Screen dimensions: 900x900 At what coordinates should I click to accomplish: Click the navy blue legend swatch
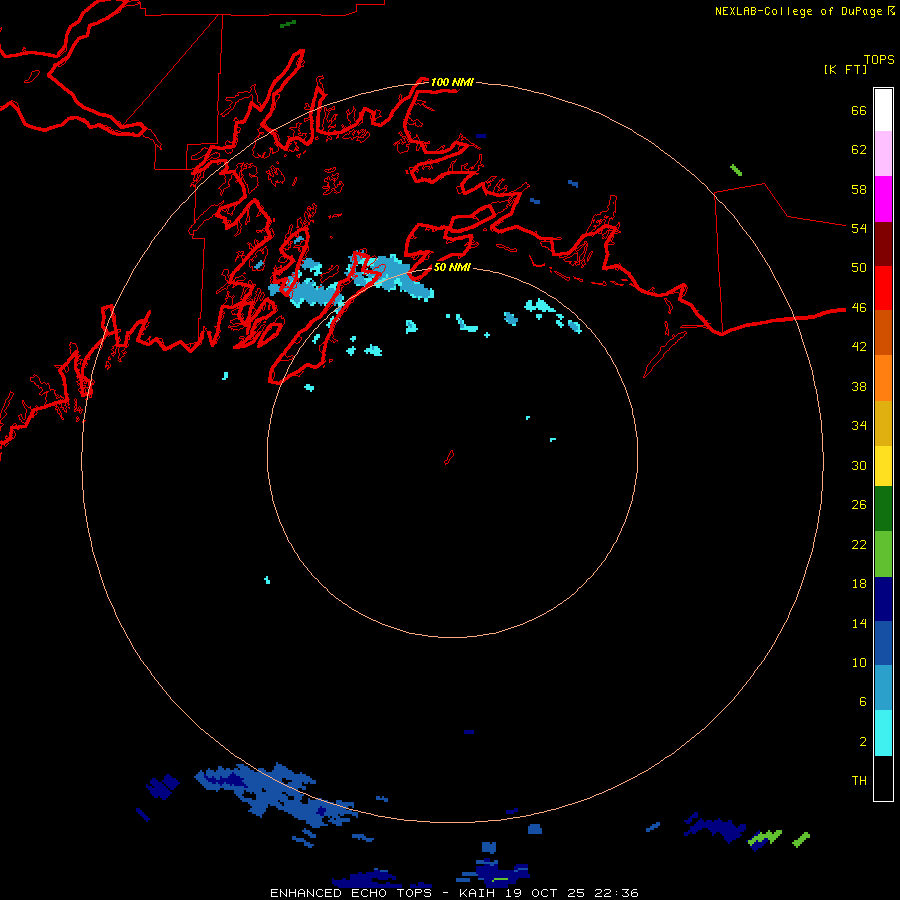(x=883, y=599)
